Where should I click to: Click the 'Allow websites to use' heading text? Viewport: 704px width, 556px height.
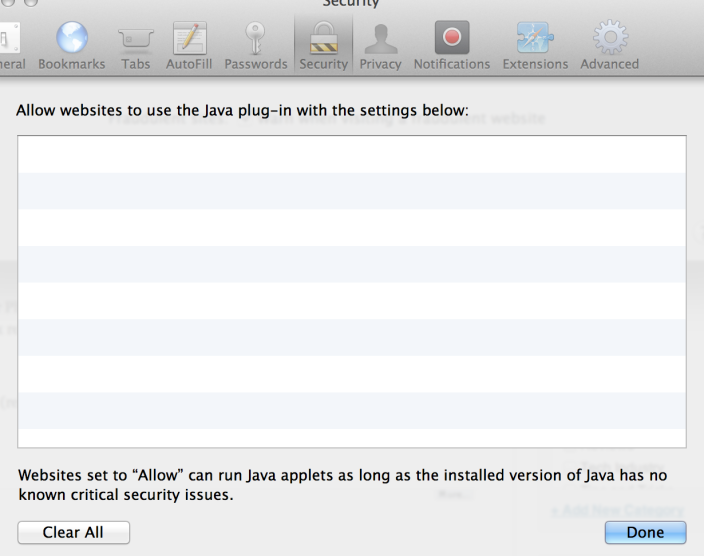[242, 109]
